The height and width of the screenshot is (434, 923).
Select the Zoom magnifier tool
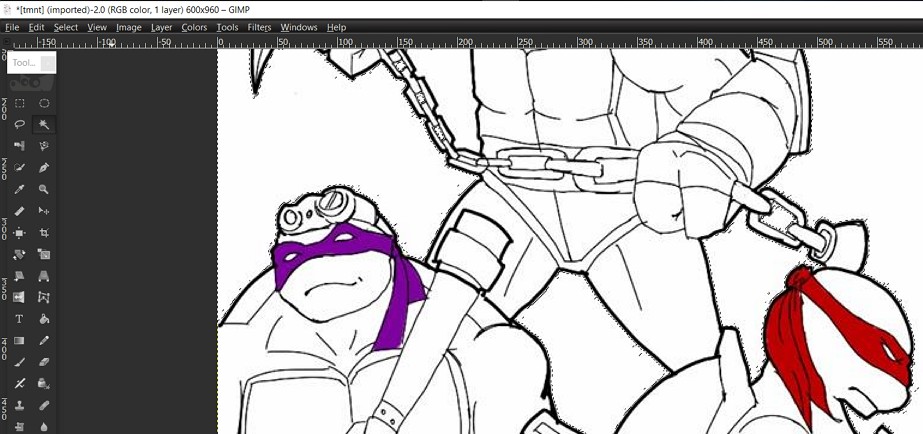pos(44,189)
